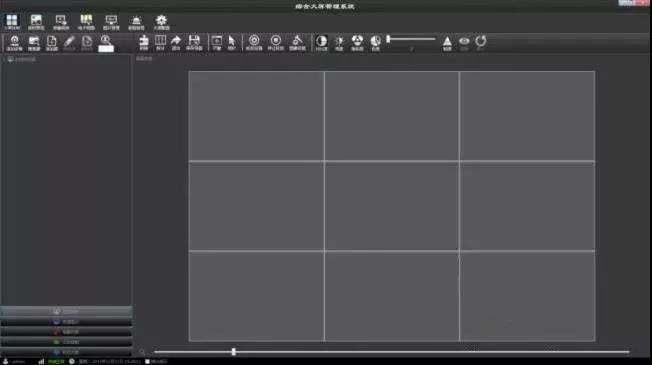652x365 pixels.
Task: Select the half-shaded contrast circle icon
Action: coord(321,42)
